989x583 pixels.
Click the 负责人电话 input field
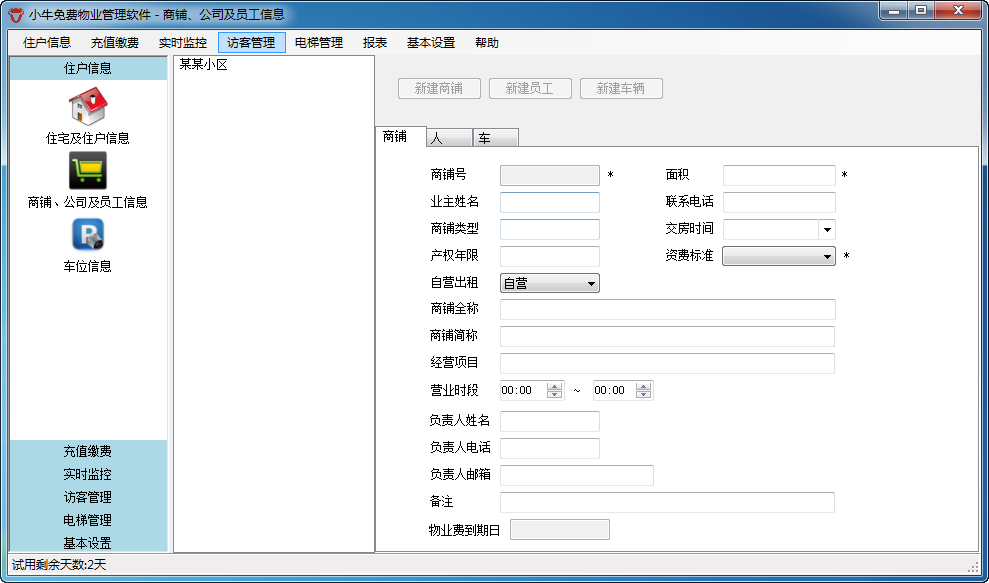[549, 448]
